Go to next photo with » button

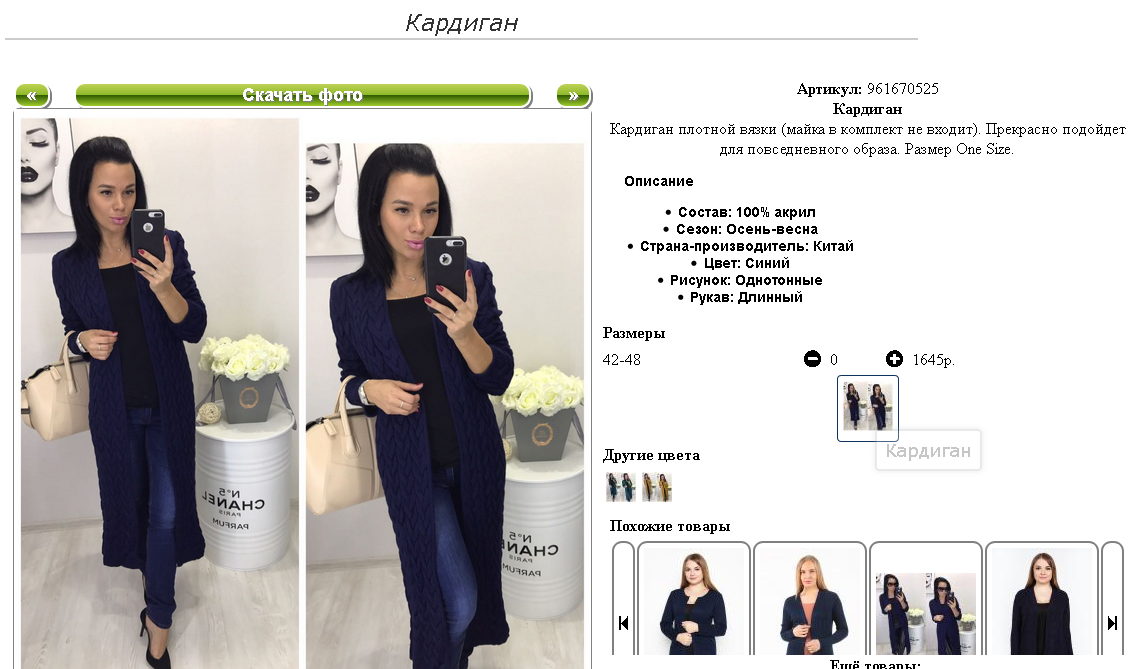tap(574, 95)
